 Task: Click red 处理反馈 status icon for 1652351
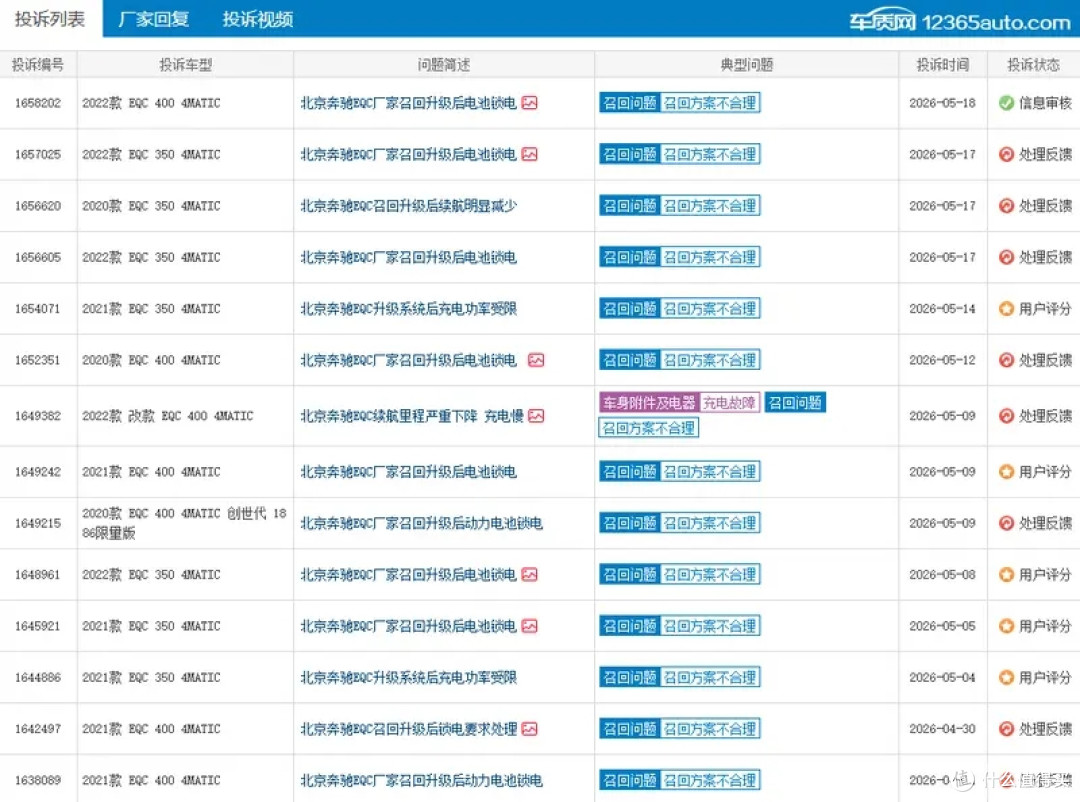[1006, 360]
